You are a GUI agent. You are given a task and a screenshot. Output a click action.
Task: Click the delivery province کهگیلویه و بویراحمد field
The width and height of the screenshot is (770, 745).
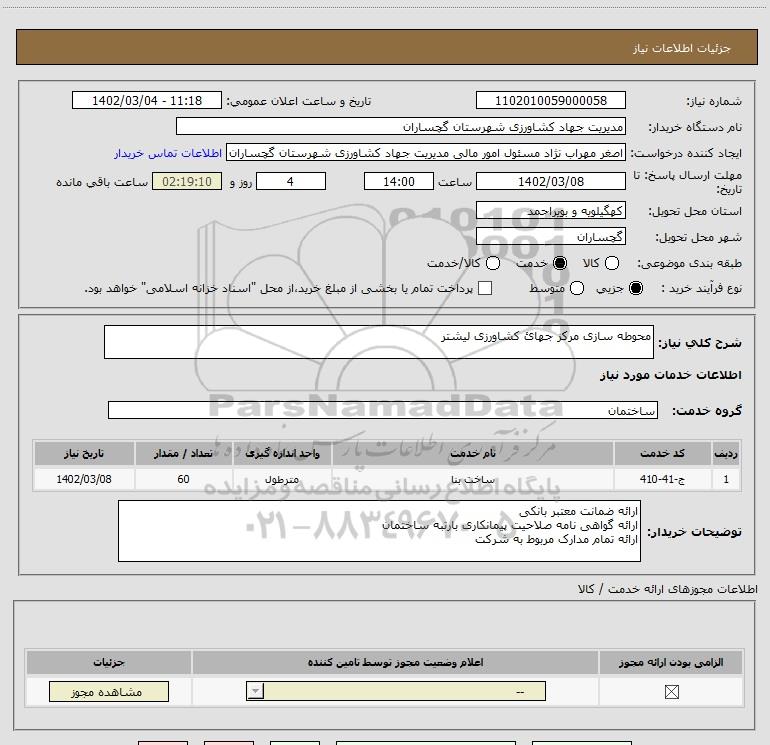550,211
